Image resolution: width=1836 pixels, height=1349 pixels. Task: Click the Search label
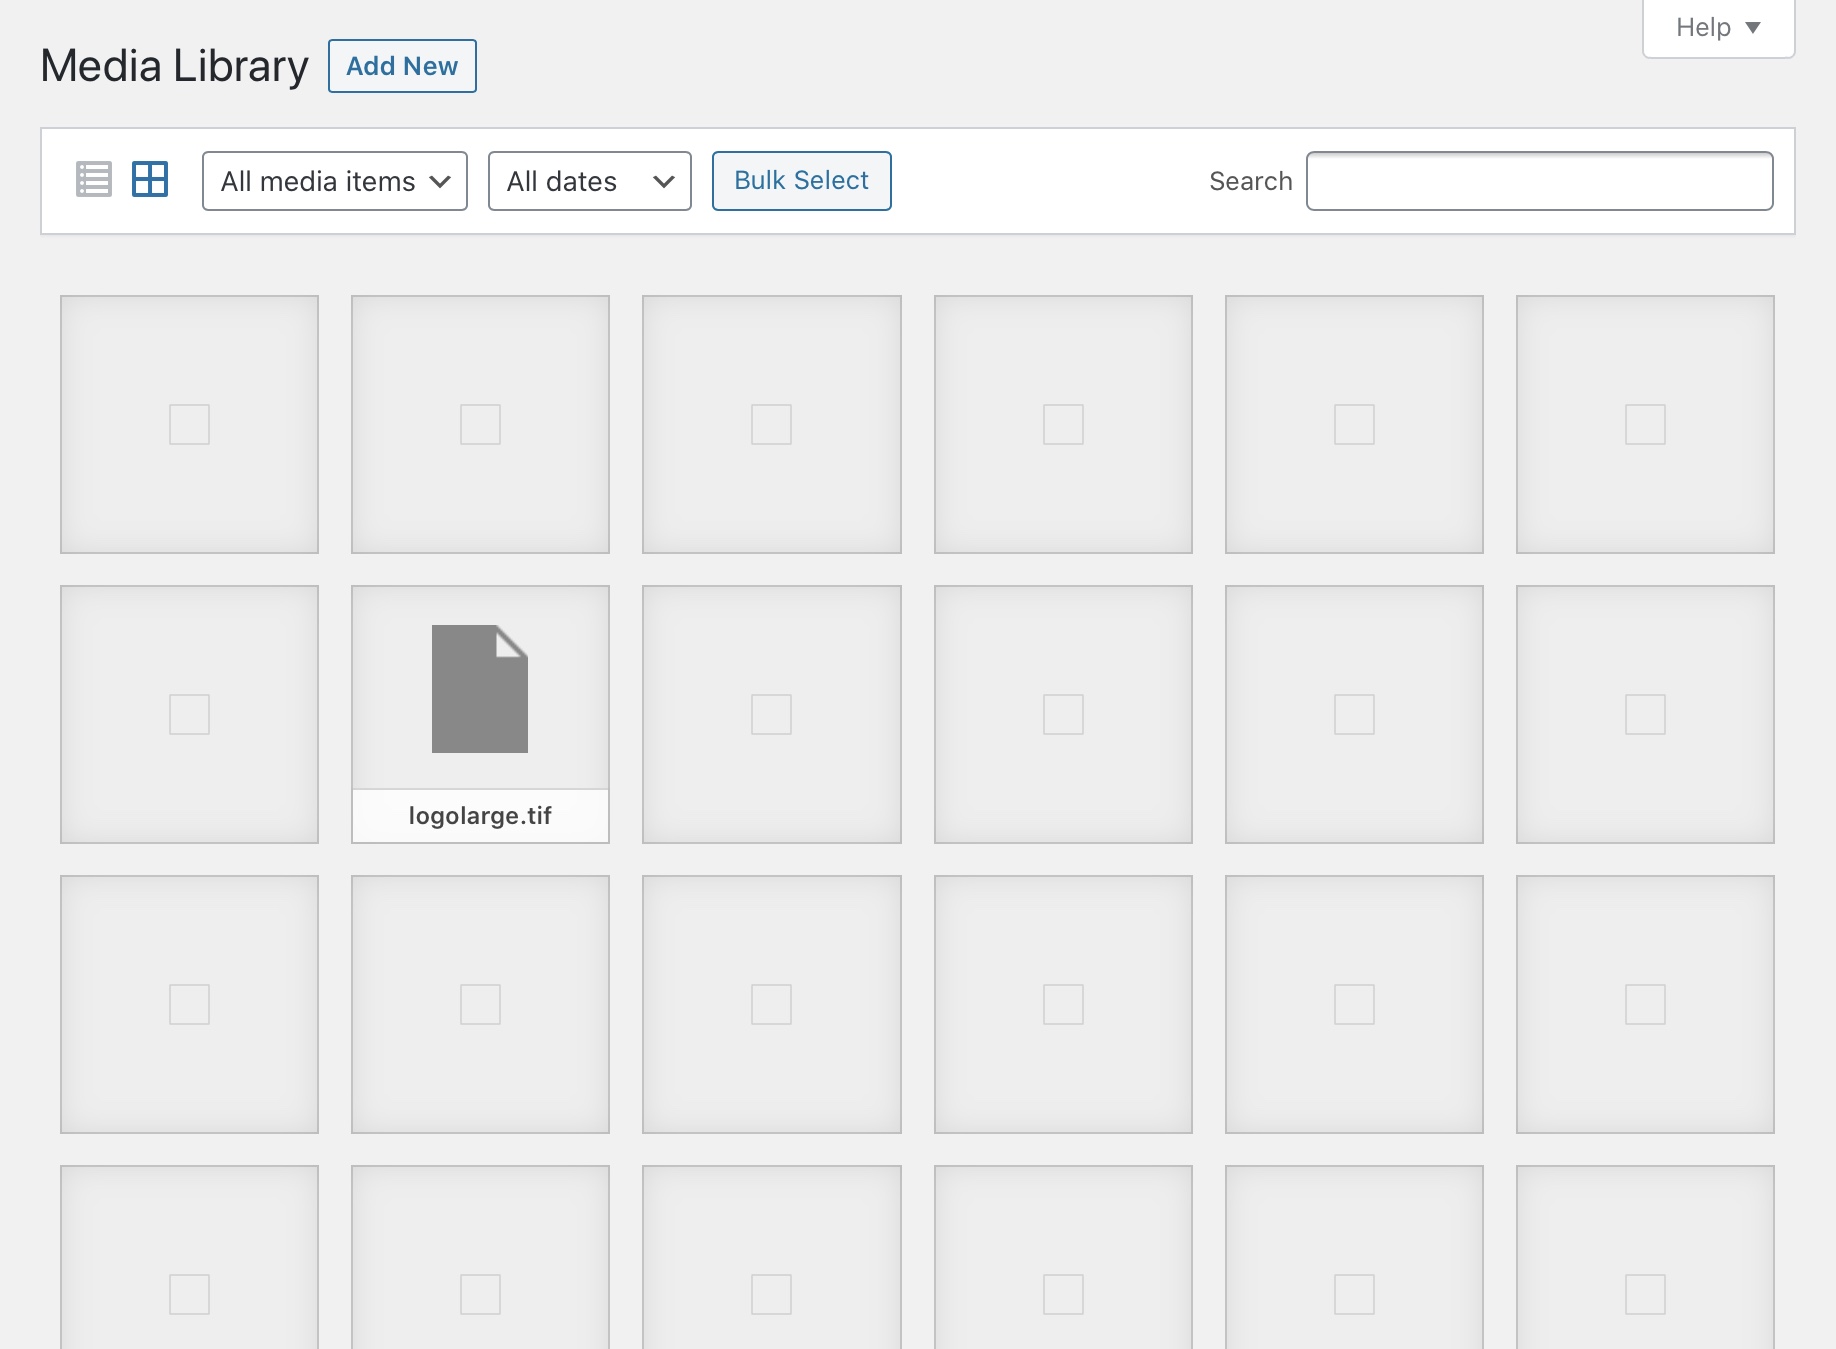[1250, 181]
